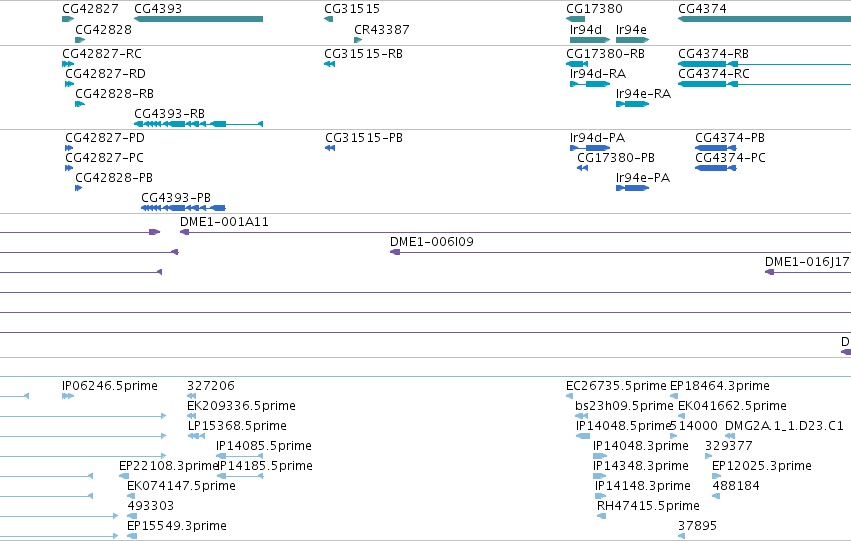
Task: Click the 37895 EST label
Action: pos(697,526)
